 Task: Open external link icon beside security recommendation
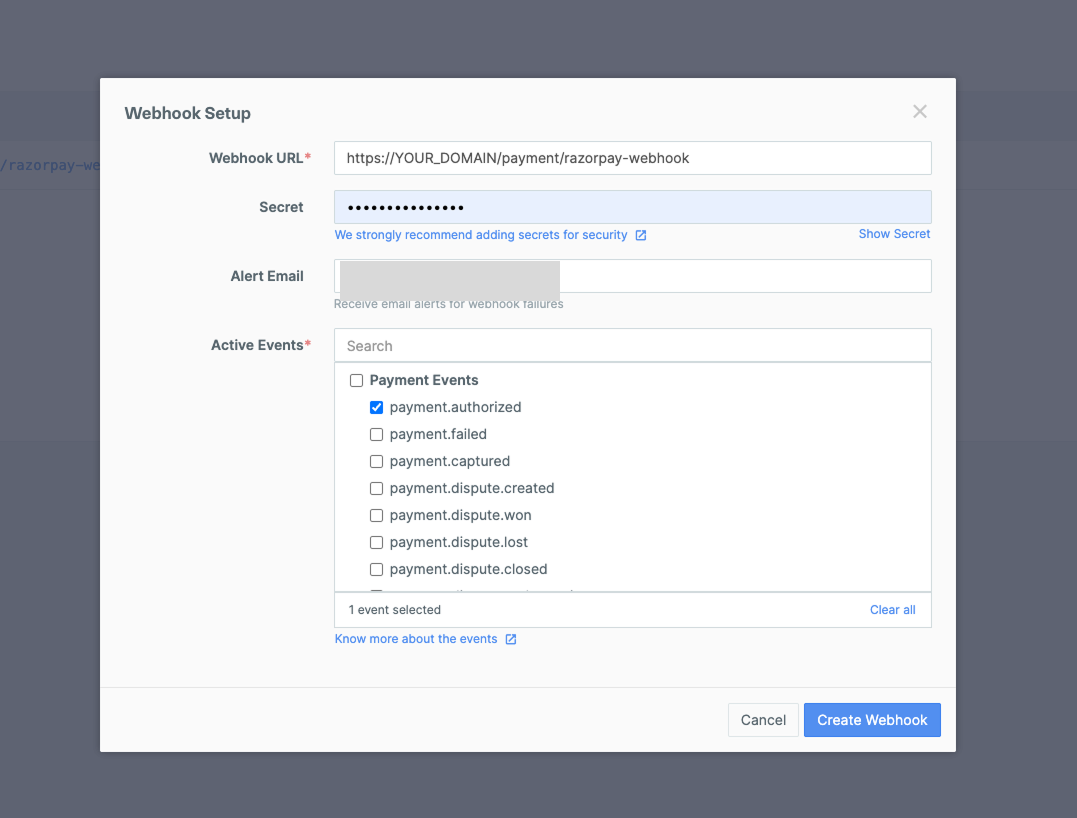pos(641,236)
